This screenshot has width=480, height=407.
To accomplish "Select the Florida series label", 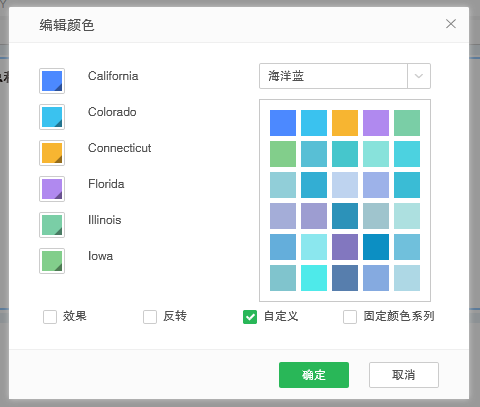I will coord(106,184).
